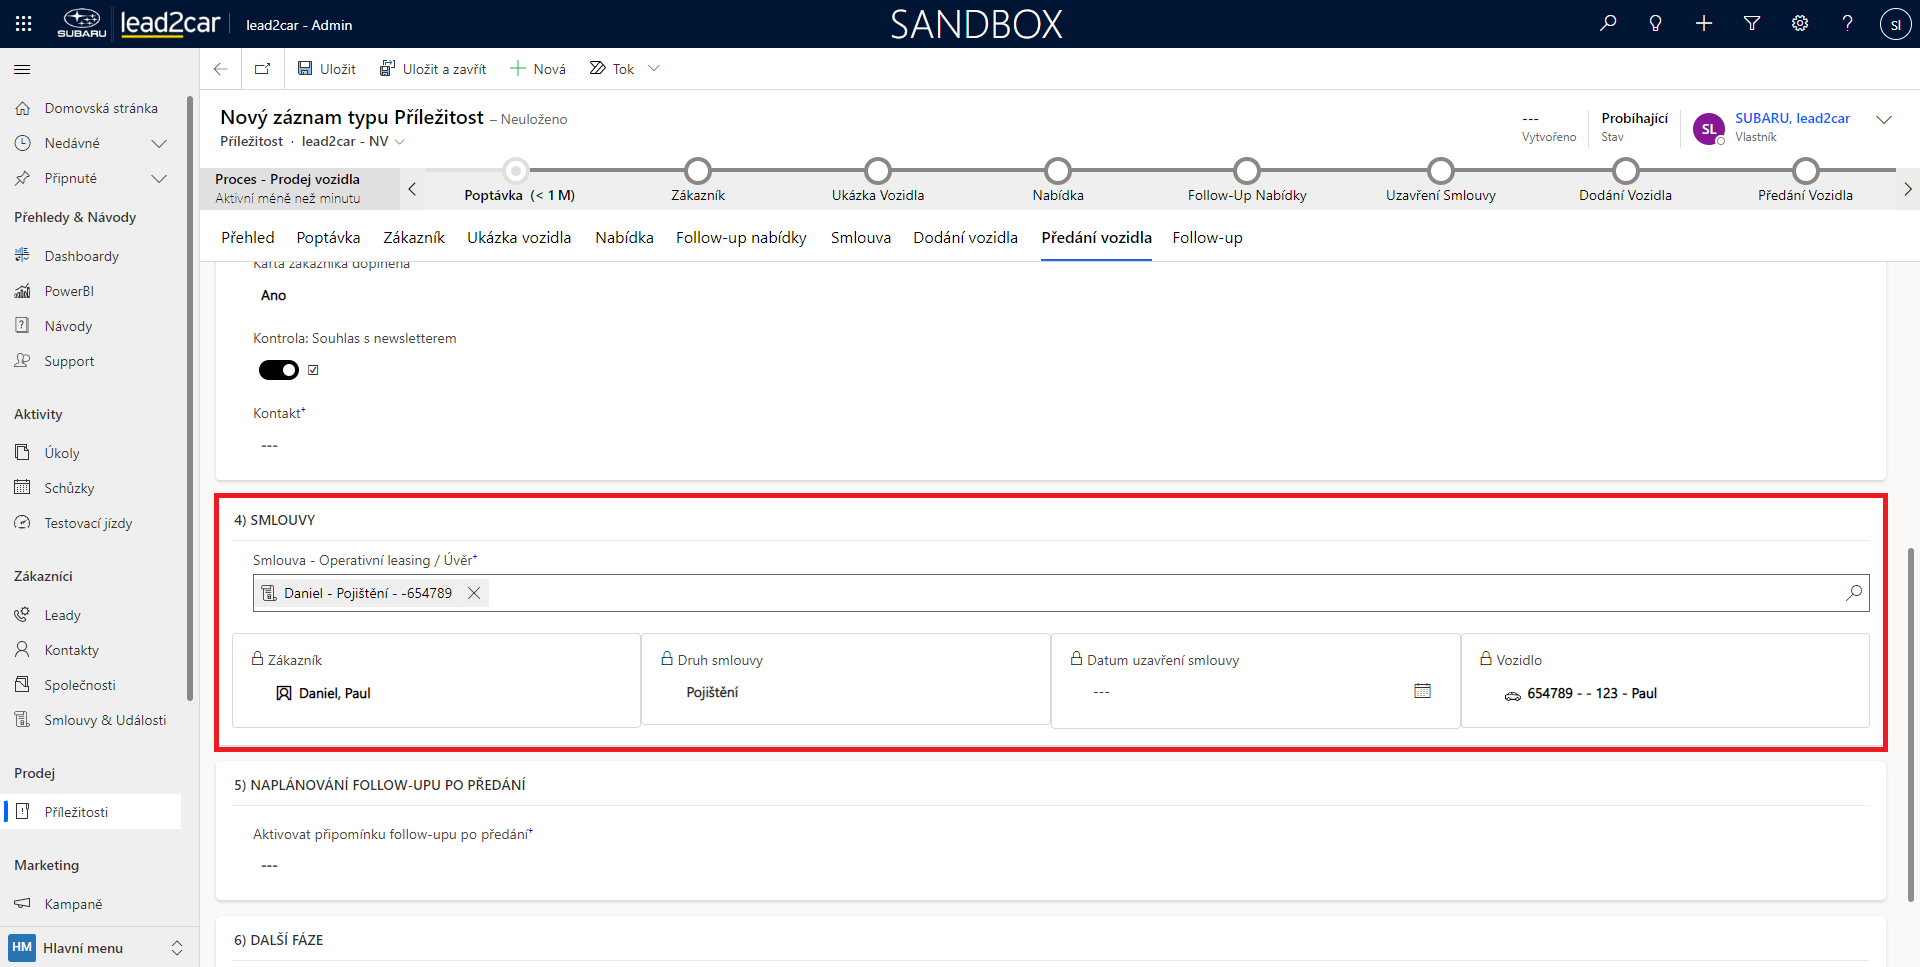The image size is (1920, 967).
Task: Switch to the Follow-up nabídky tab
Action: [x=741, y=238]
